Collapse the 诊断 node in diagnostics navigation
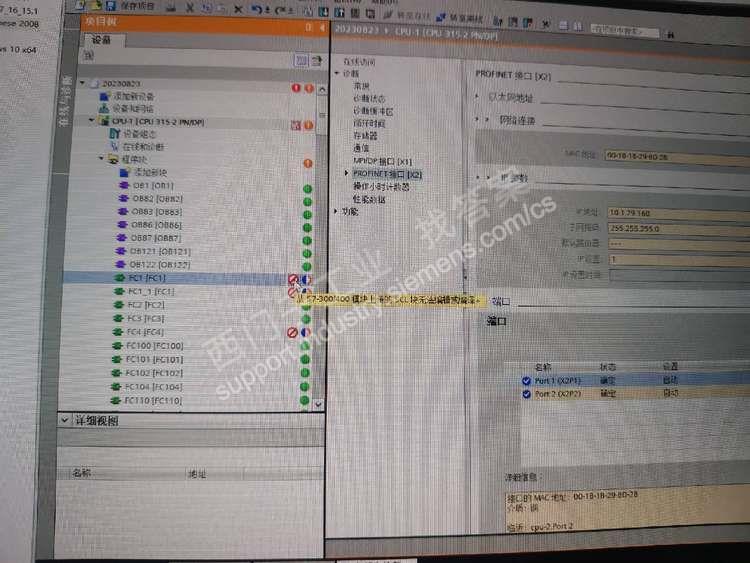The image size is (750, 563). (337, 73)
